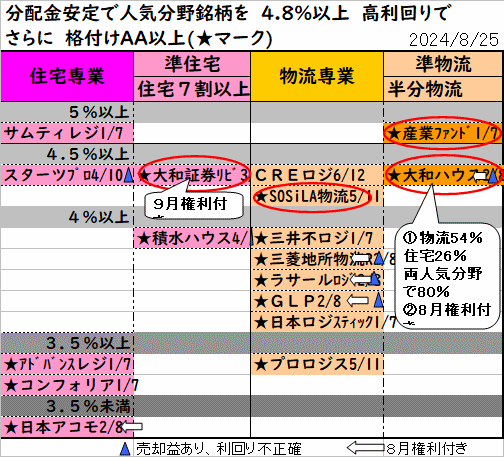The image size is (504, 457).
Task: Click the サムティレジ1/7 cell
Action: click(67, 133)
